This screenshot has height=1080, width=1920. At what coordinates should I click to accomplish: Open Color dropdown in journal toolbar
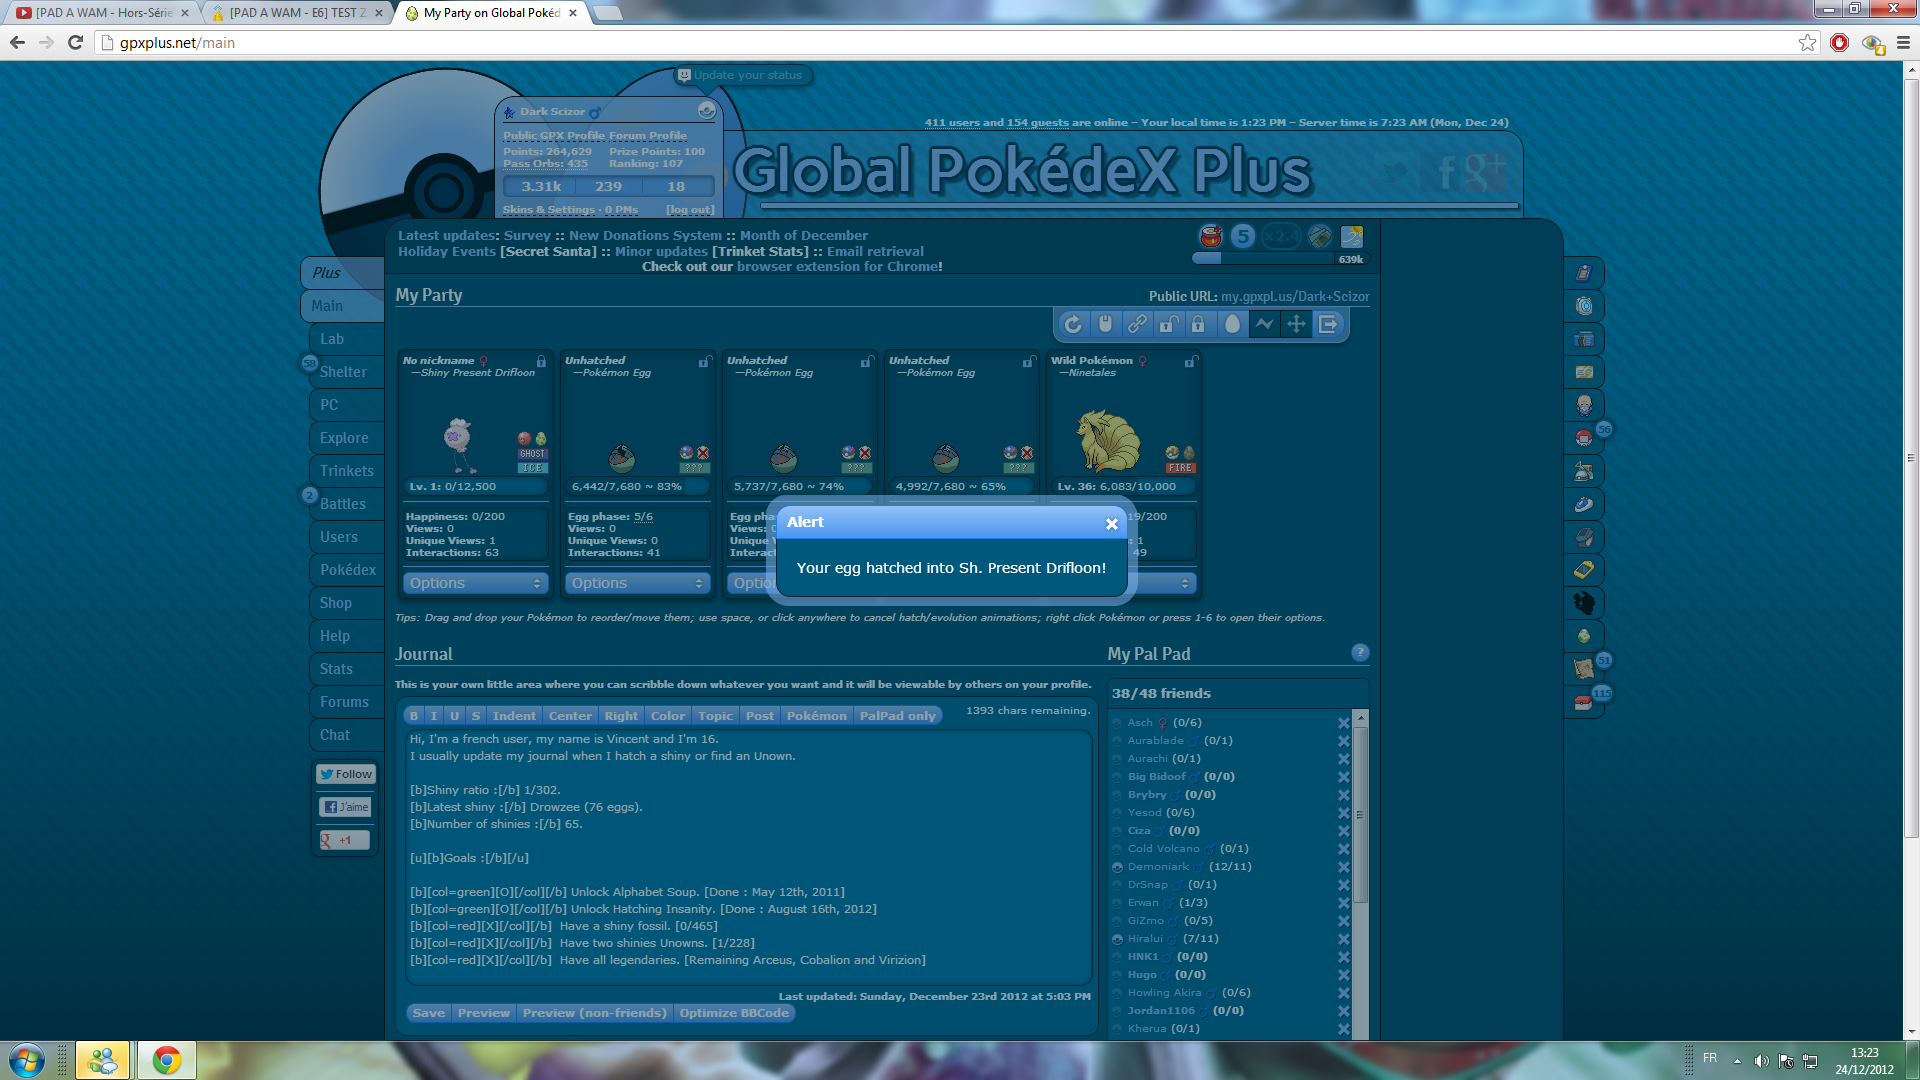pos(668,716)
